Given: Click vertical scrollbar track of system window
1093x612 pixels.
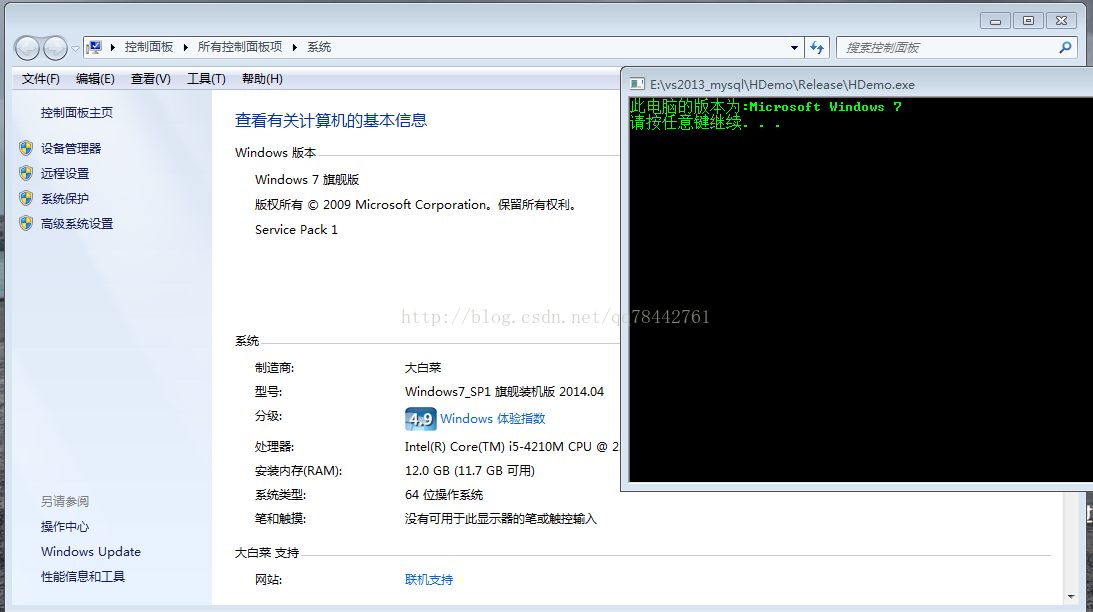Looking at the screenshot, I should point(1071,540).
